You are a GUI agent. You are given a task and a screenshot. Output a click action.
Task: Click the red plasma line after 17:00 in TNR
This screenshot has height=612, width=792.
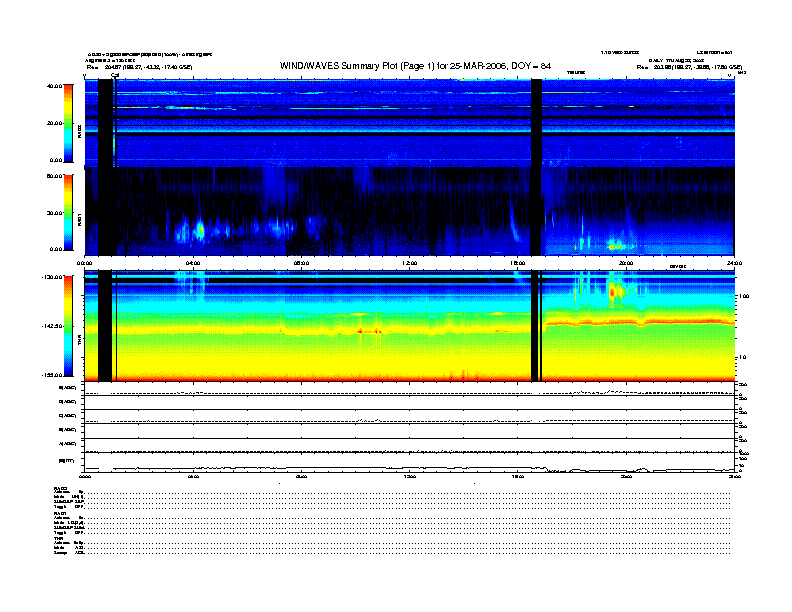pyautogui.click(x=639, y=322)
